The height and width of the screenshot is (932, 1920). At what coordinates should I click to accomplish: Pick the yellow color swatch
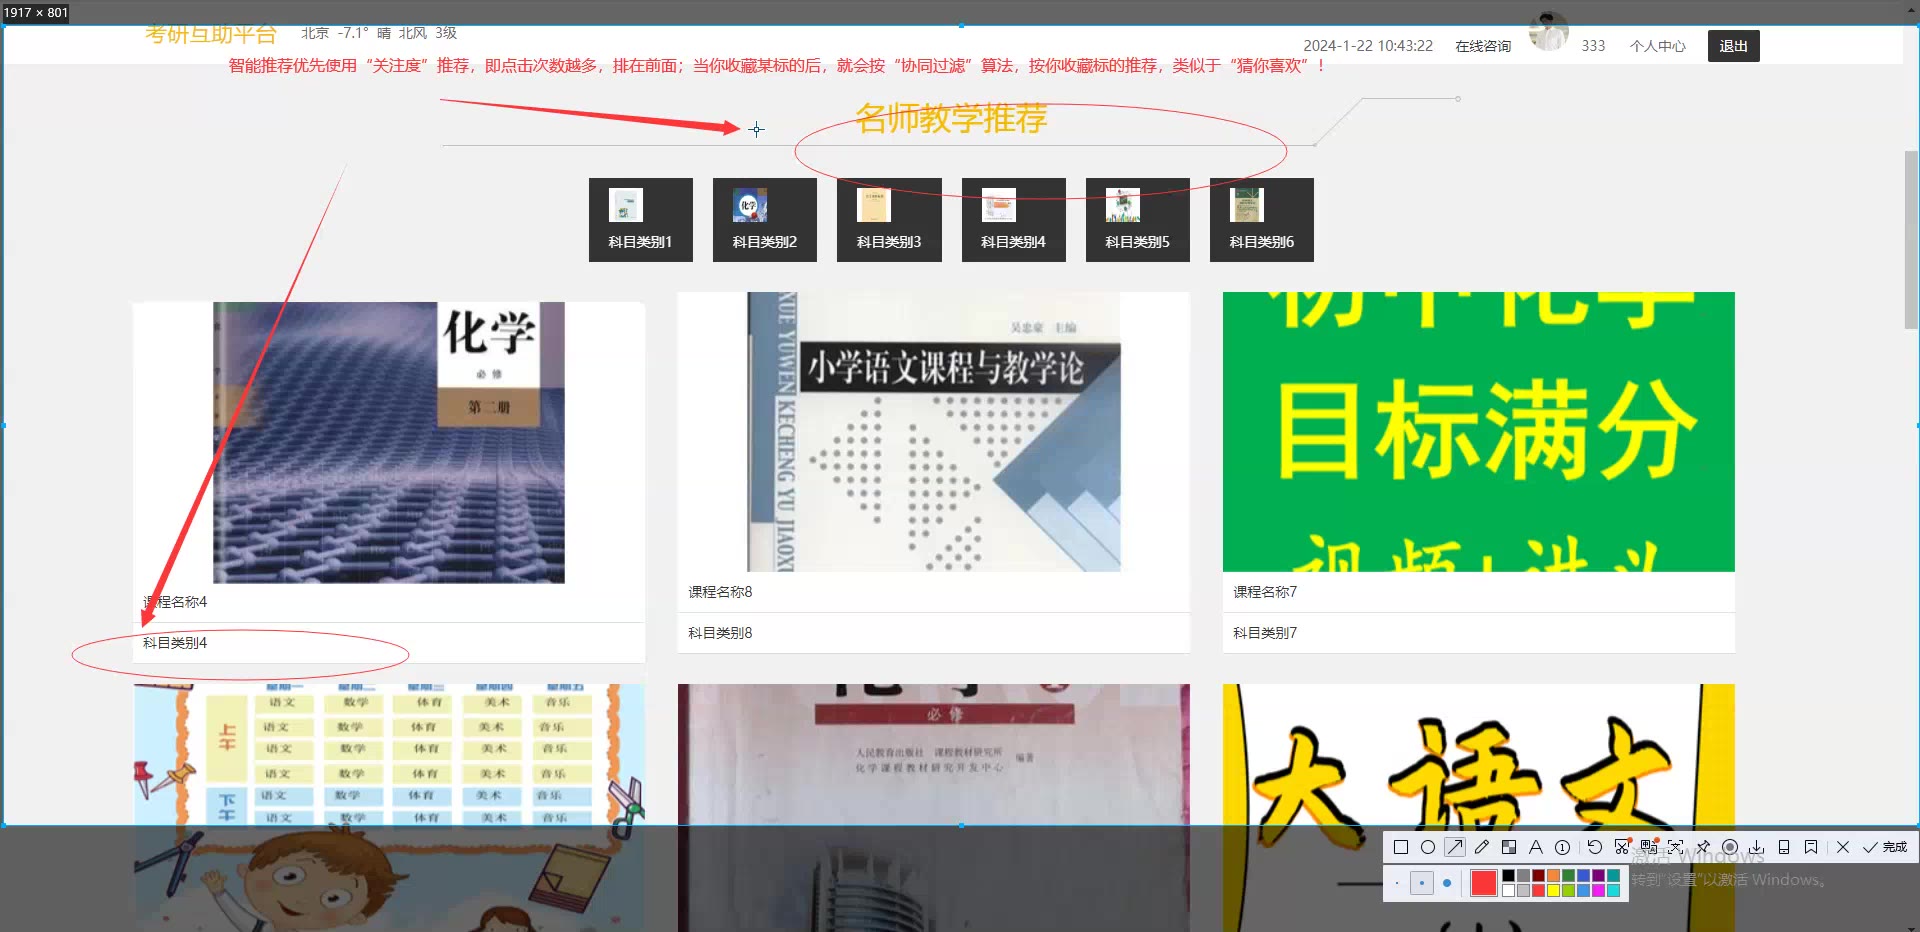[x=1553, y=890]
